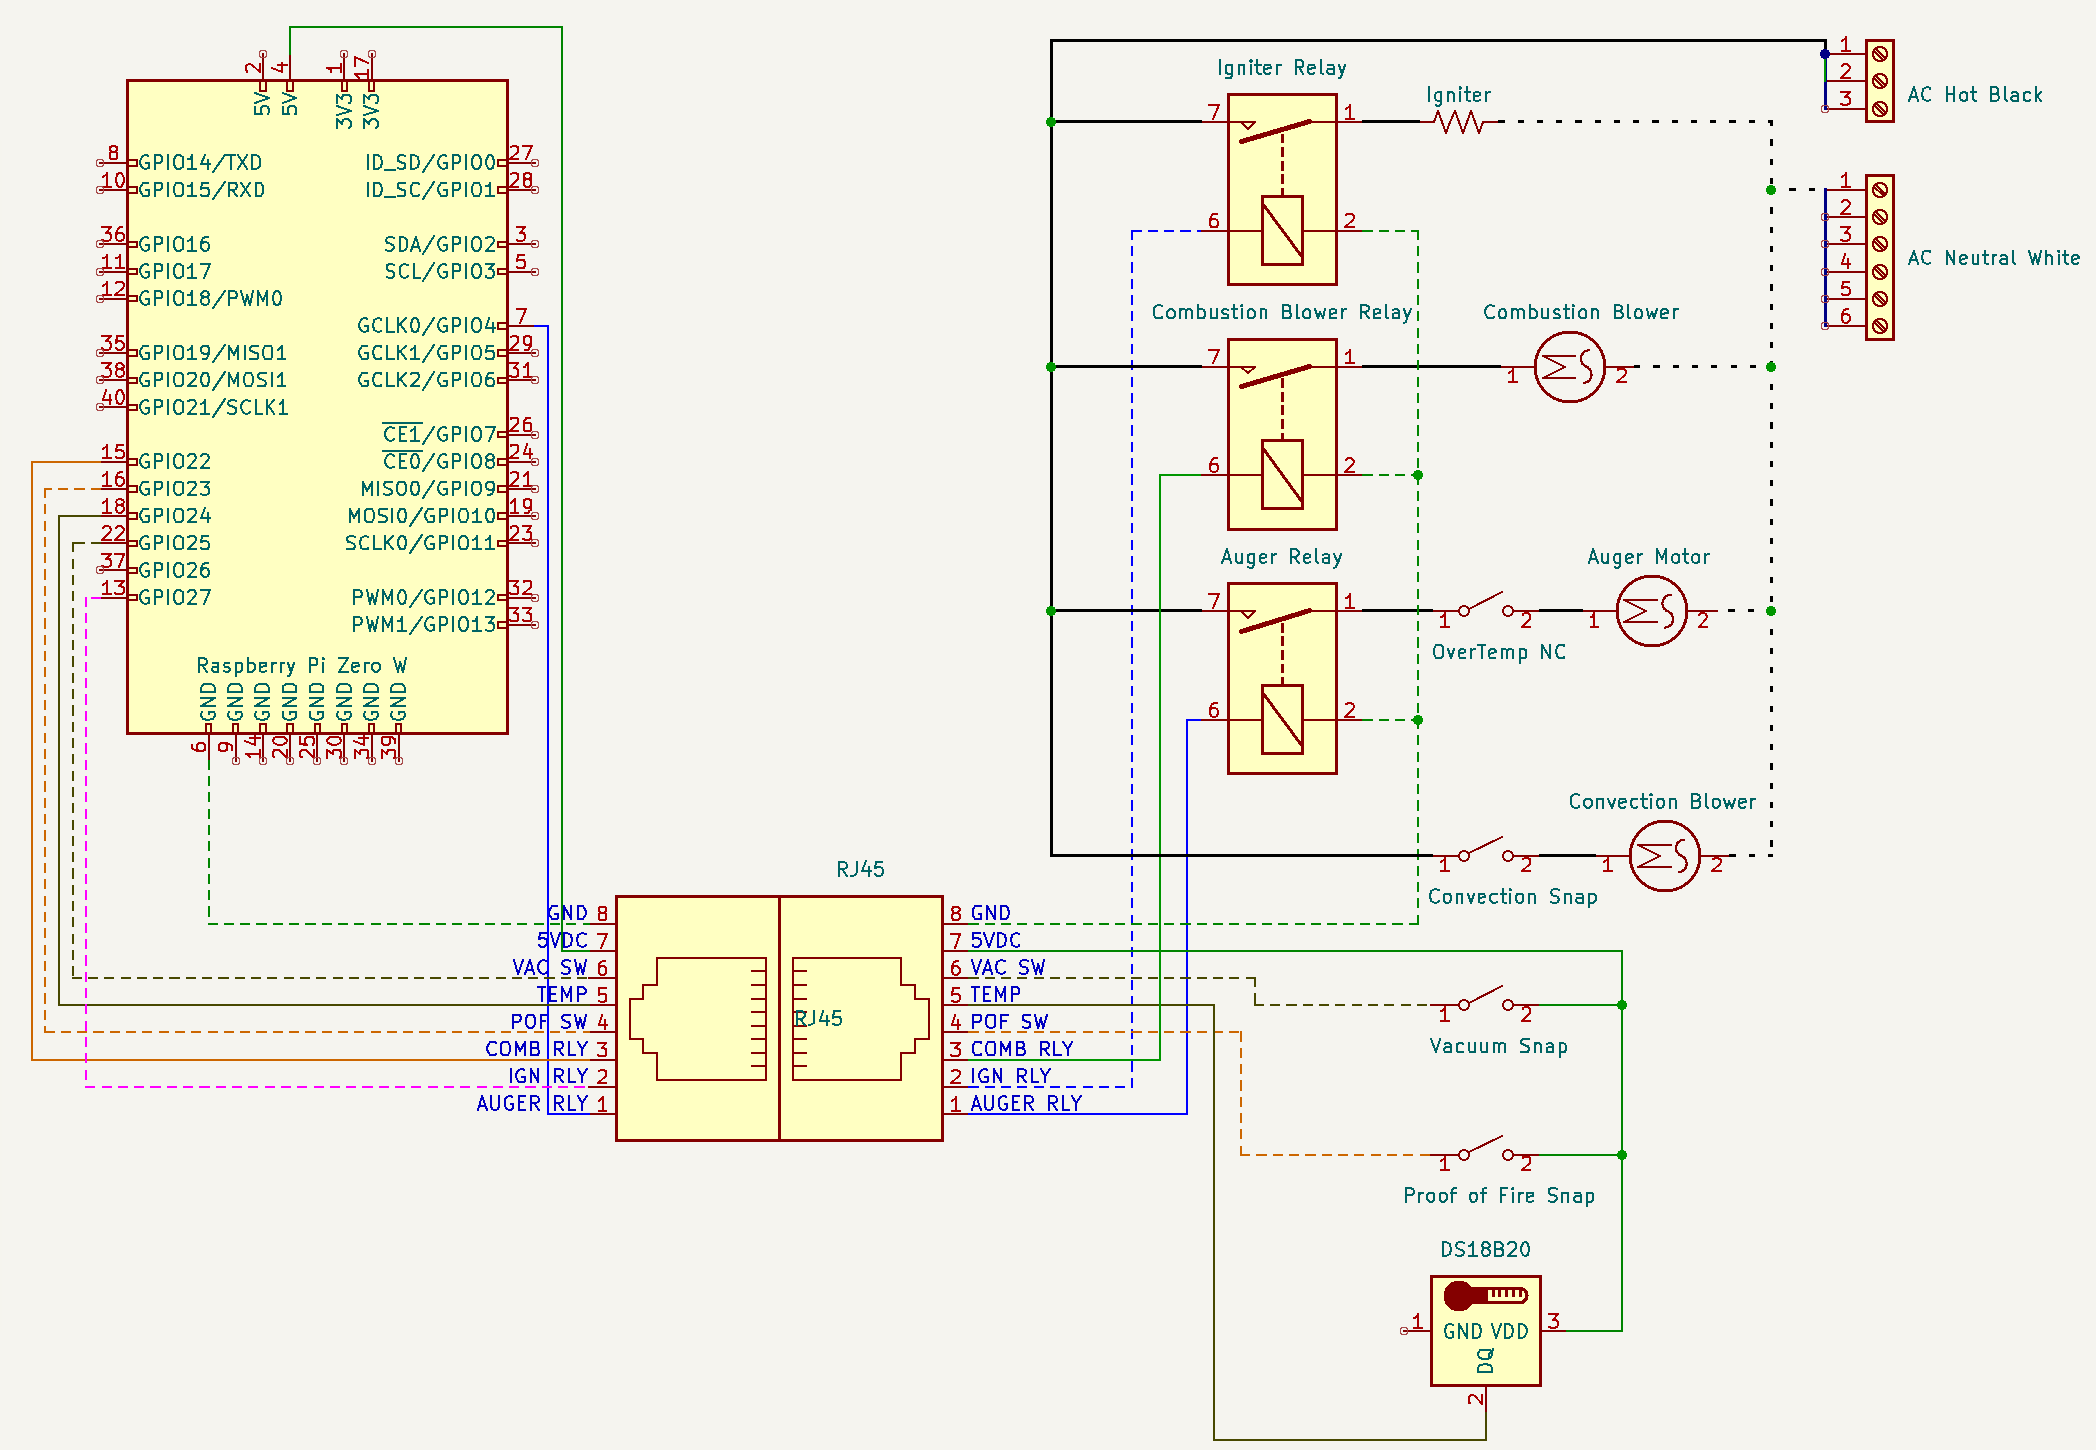Click the 'Vacuum Snap' label
The width and height of the screenshot is (2096, 1450).
[x=1499, y=1047]
